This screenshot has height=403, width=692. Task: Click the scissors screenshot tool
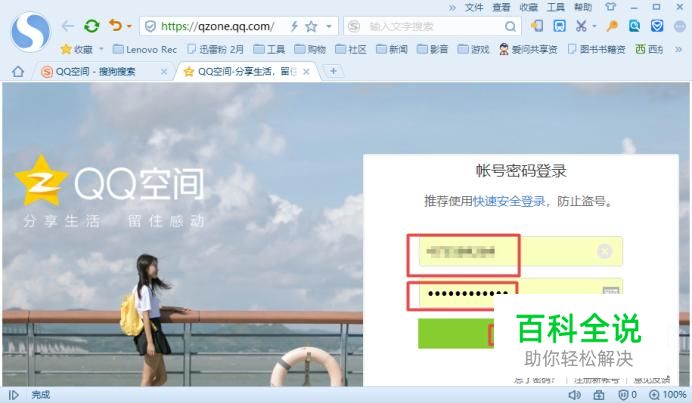point(581,26)
